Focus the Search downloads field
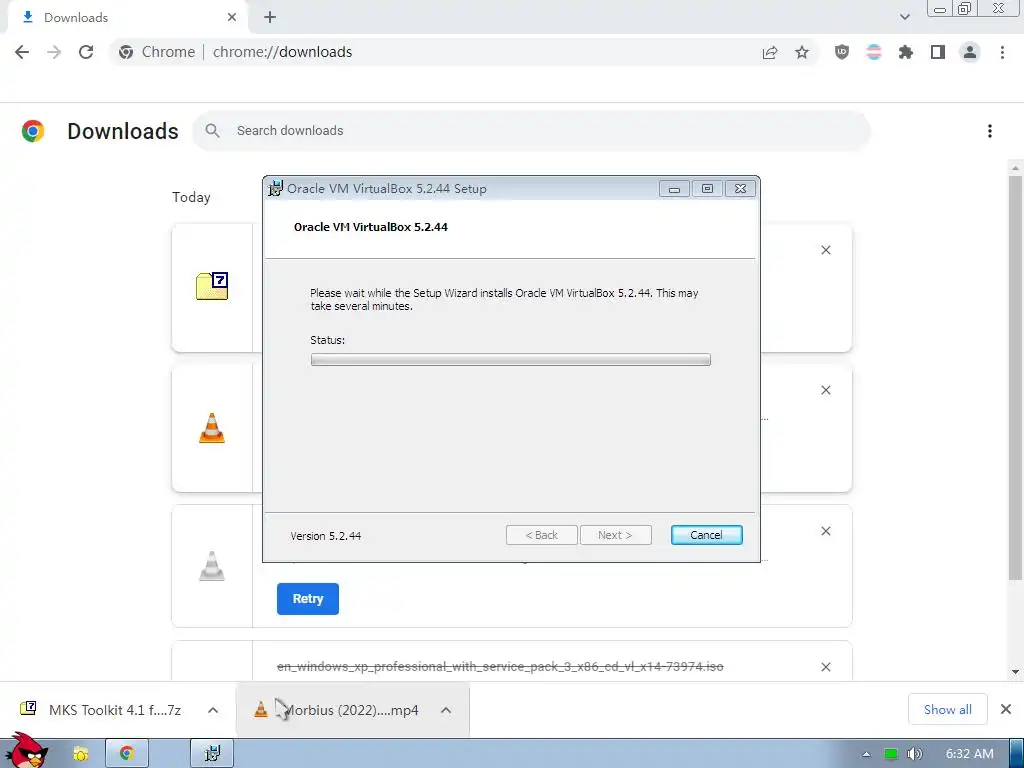Image resolution: width=1024 pixels, height=768 pixels. pos(531,131)
